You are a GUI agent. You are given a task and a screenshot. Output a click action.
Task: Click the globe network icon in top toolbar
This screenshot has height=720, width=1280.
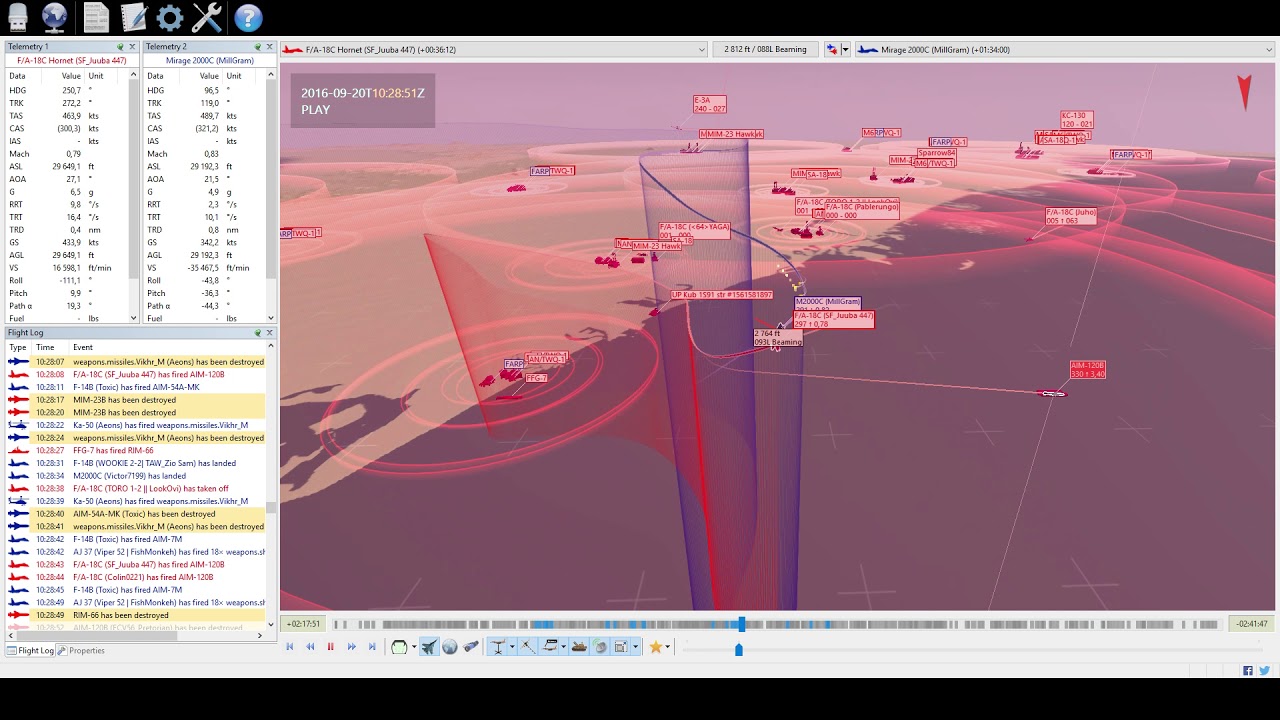54,17
